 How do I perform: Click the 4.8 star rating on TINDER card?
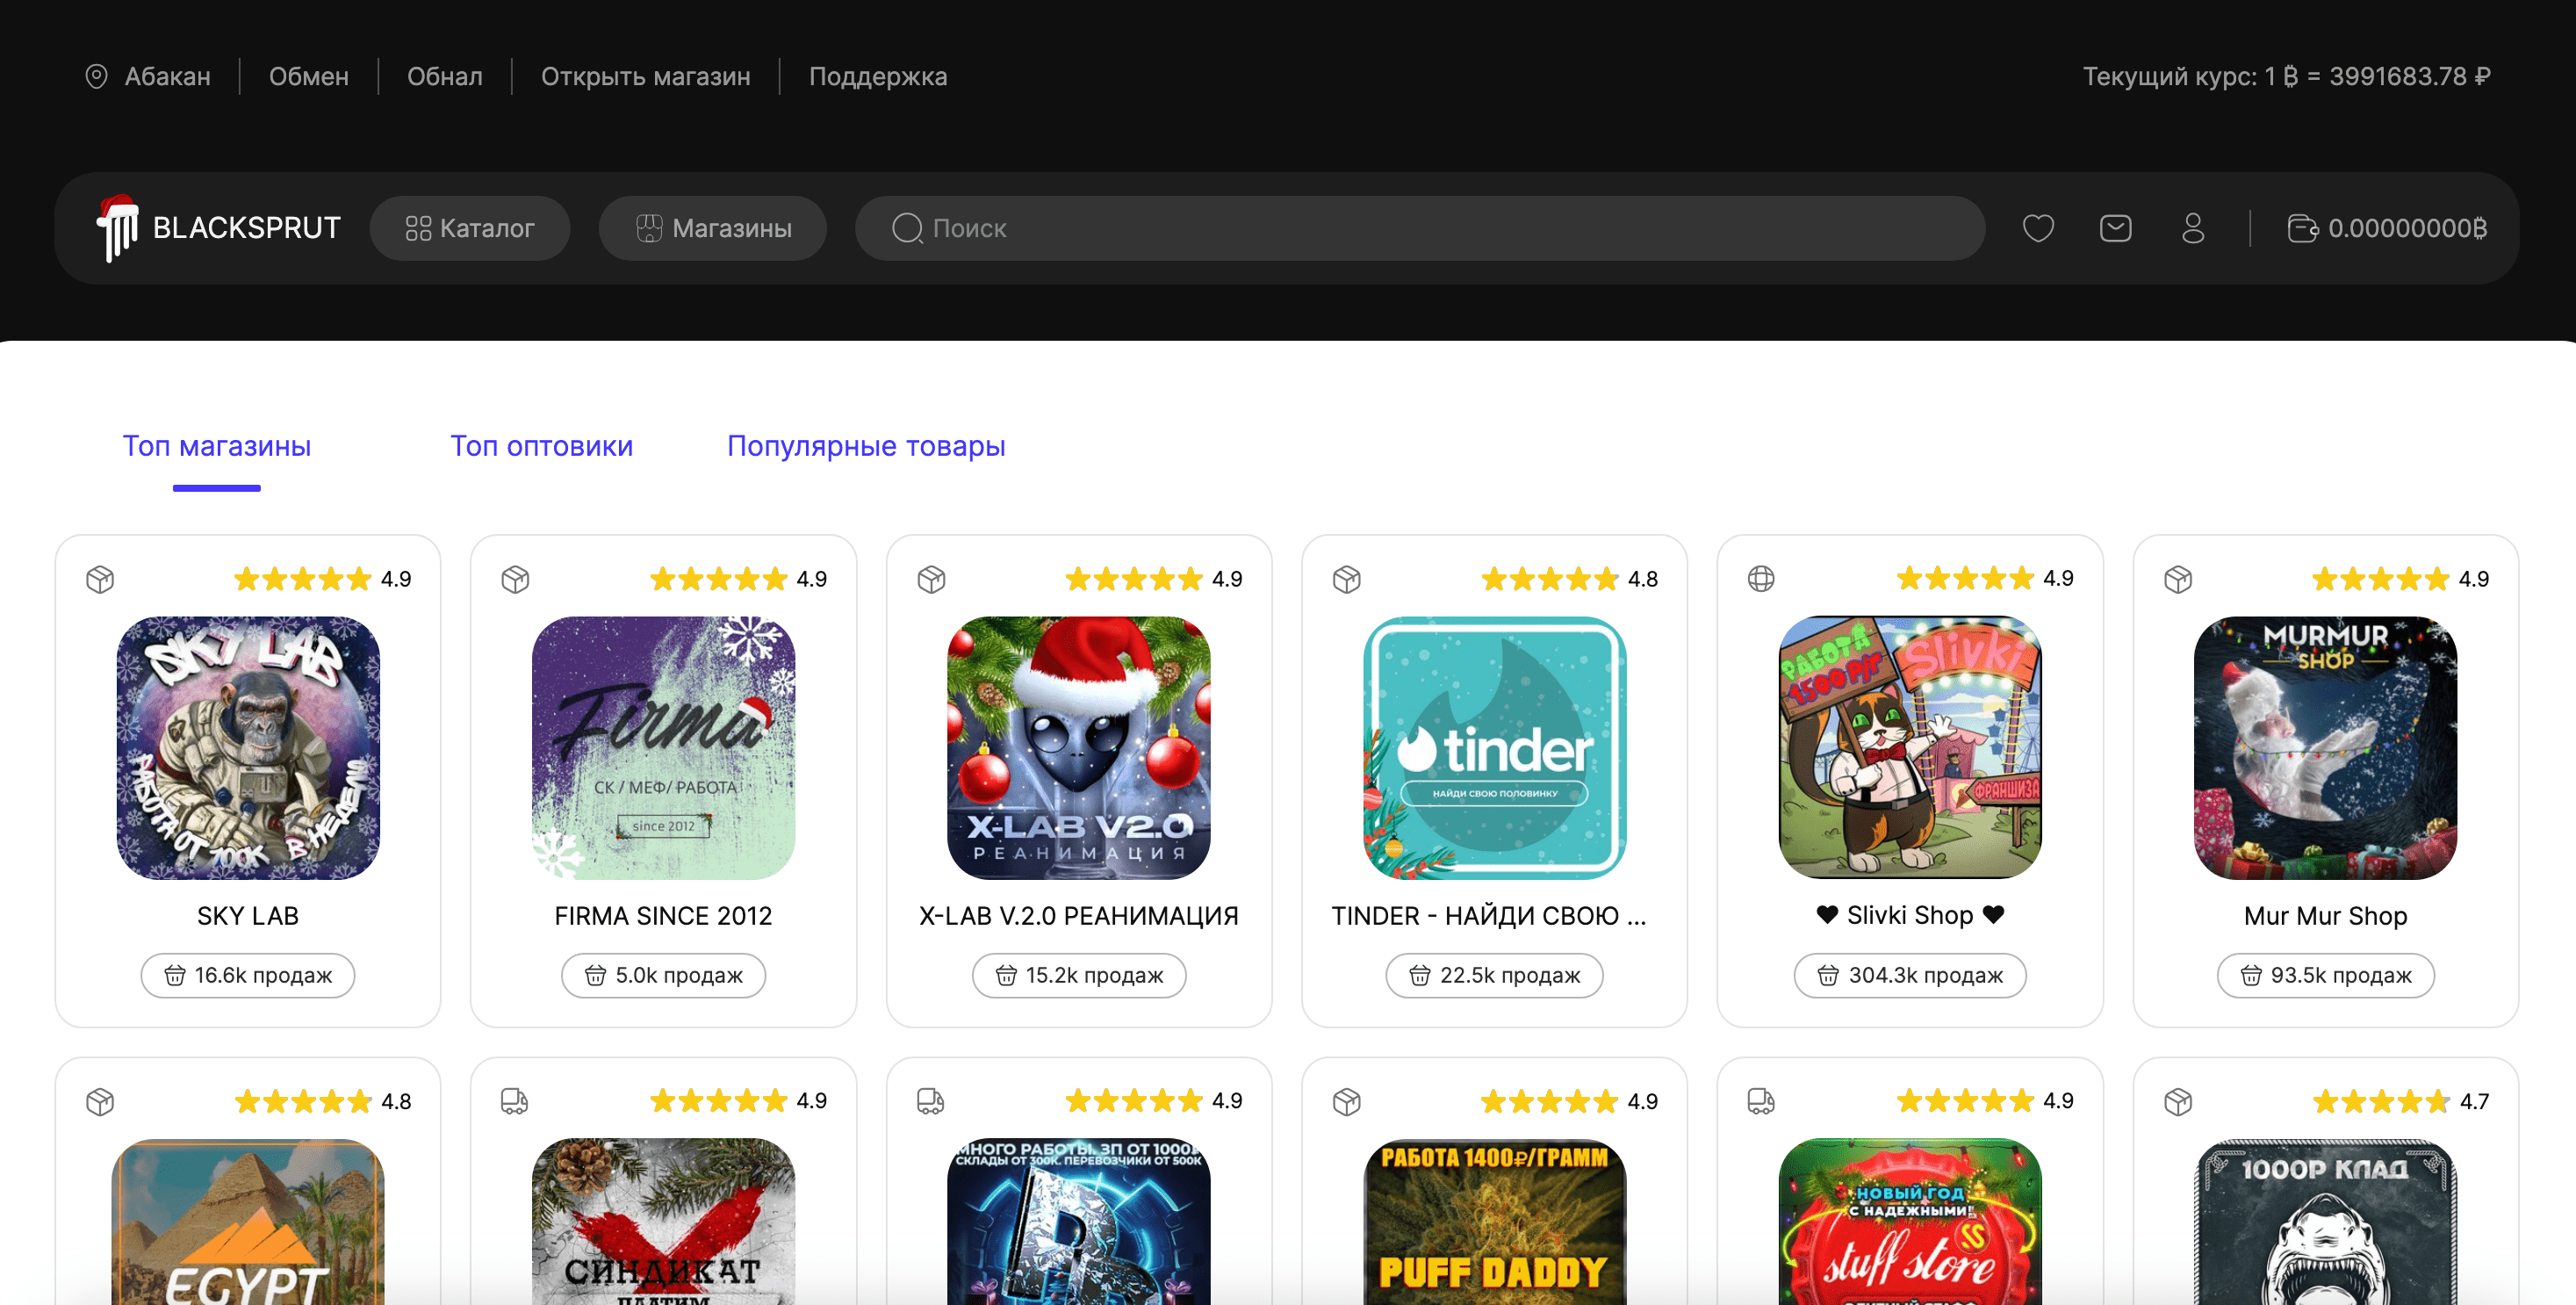pyautogui.click(x=1570, y=579)
